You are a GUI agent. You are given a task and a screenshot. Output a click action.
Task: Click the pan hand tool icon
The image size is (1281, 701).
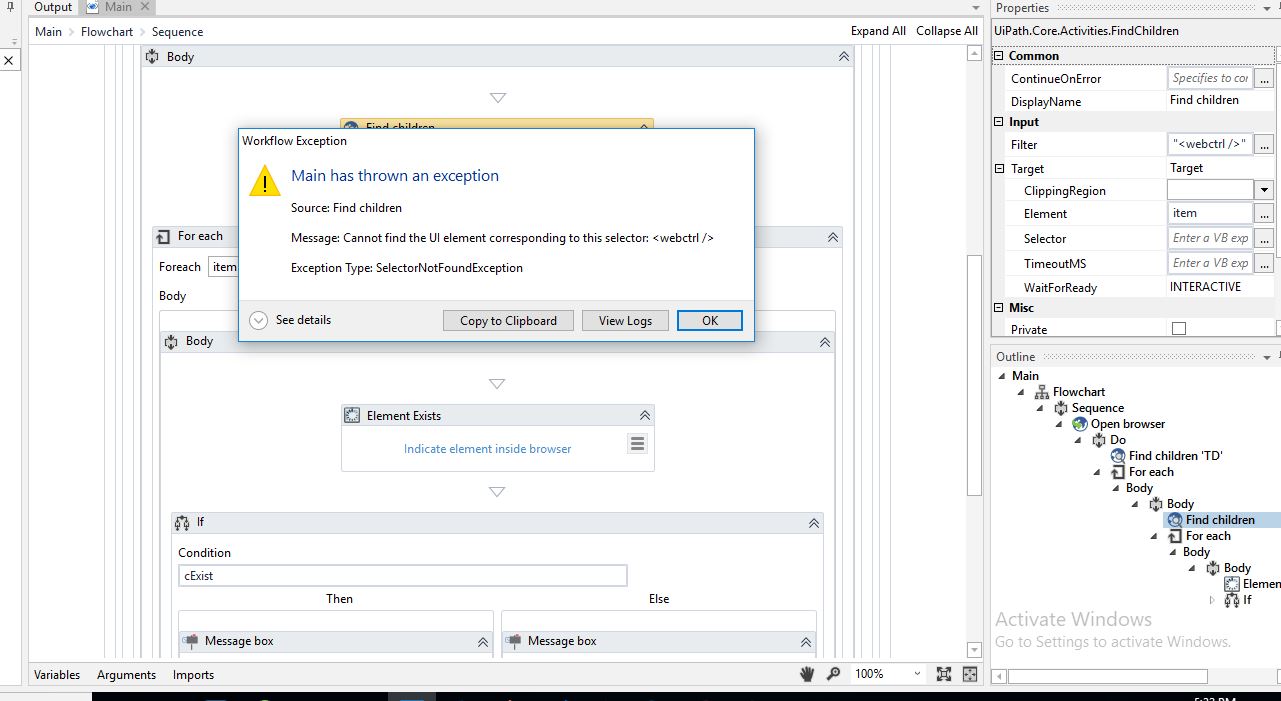tap(807, 674)
